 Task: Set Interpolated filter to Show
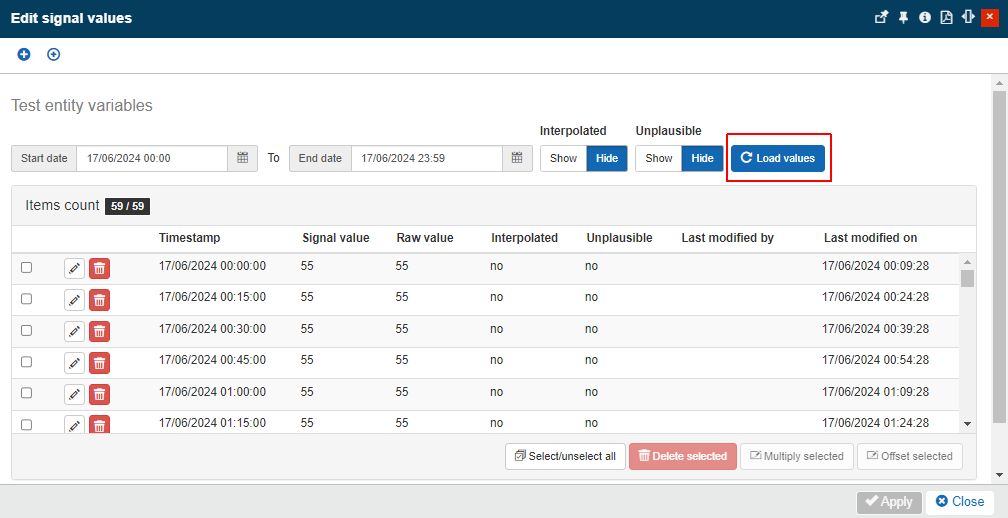[563, 158]
